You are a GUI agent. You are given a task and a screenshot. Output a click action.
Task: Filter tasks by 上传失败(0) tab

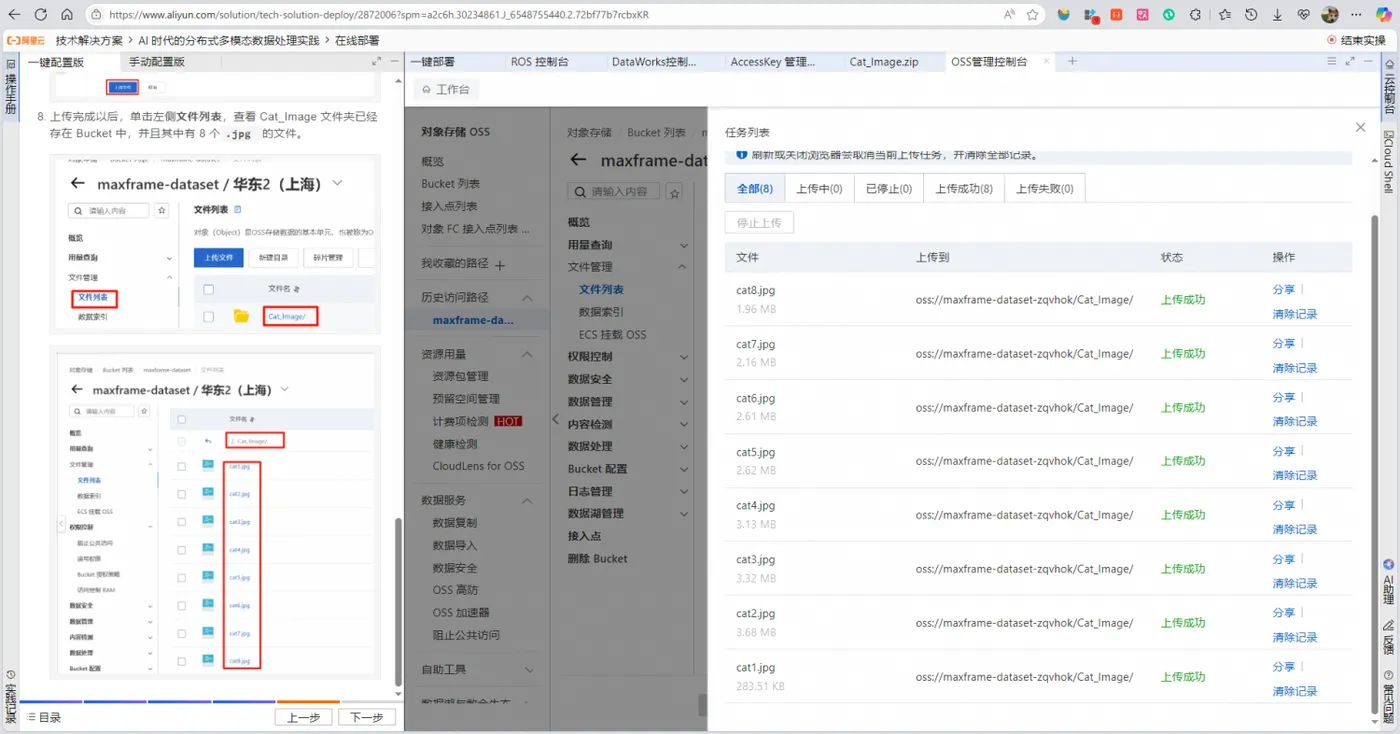tap(1045, 189)
